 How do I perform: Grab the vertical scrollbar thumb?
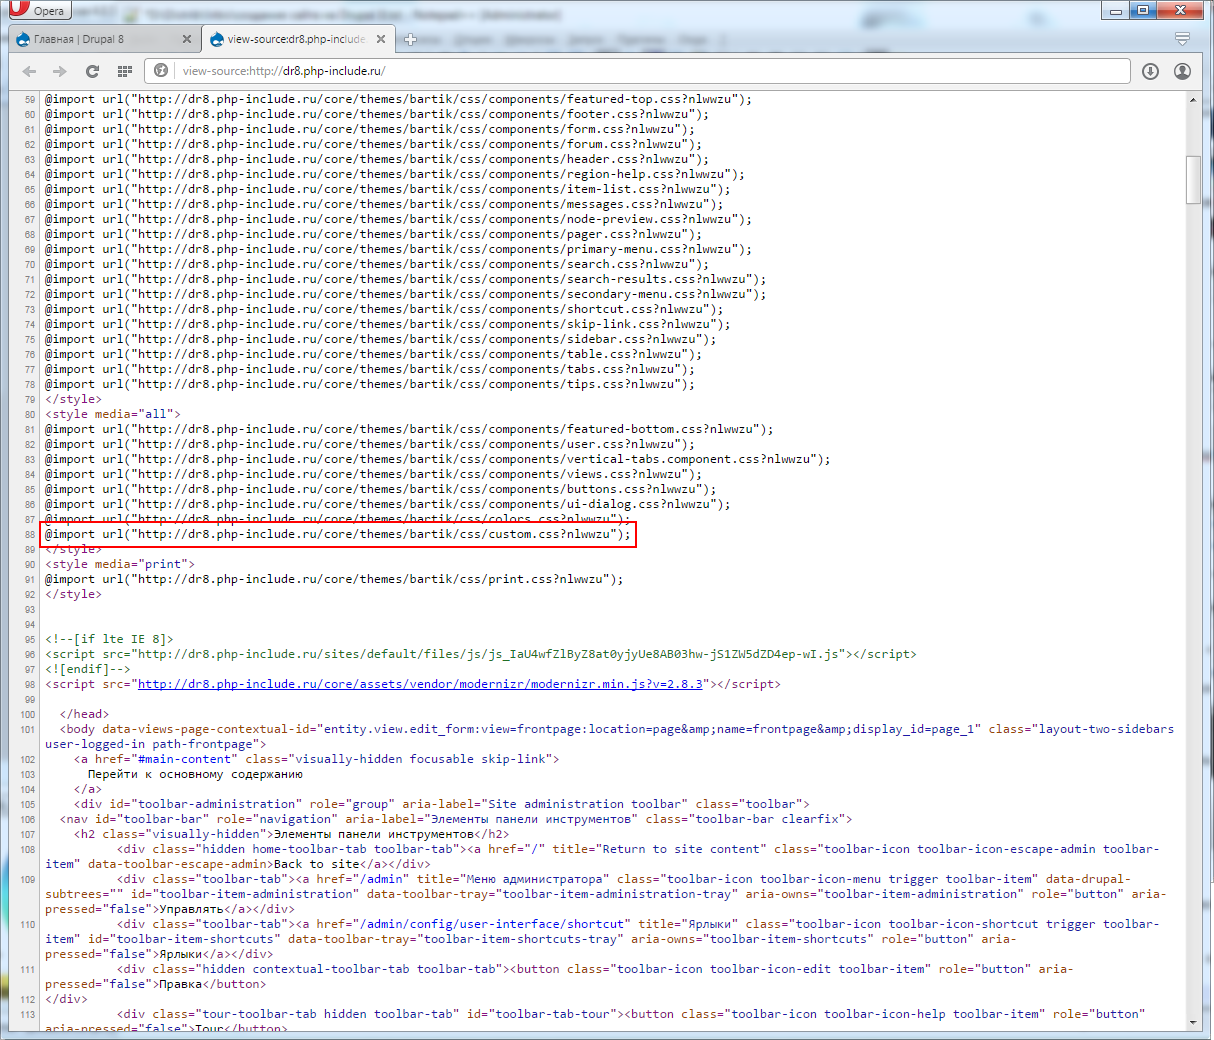coord(1194,180)
